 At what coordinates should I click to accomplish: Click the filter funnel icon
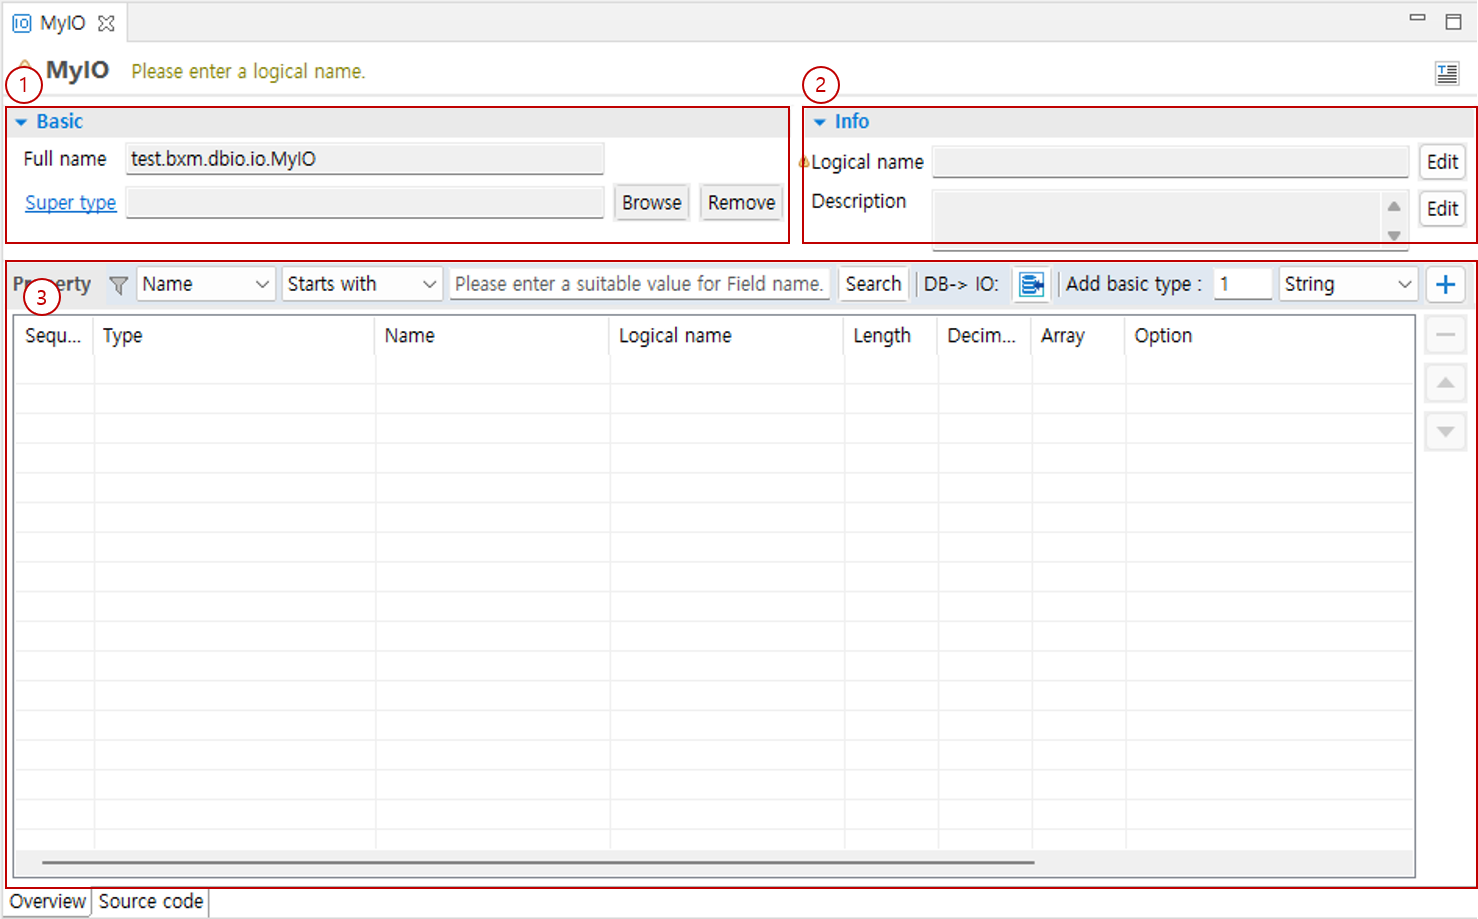[118, 285]
